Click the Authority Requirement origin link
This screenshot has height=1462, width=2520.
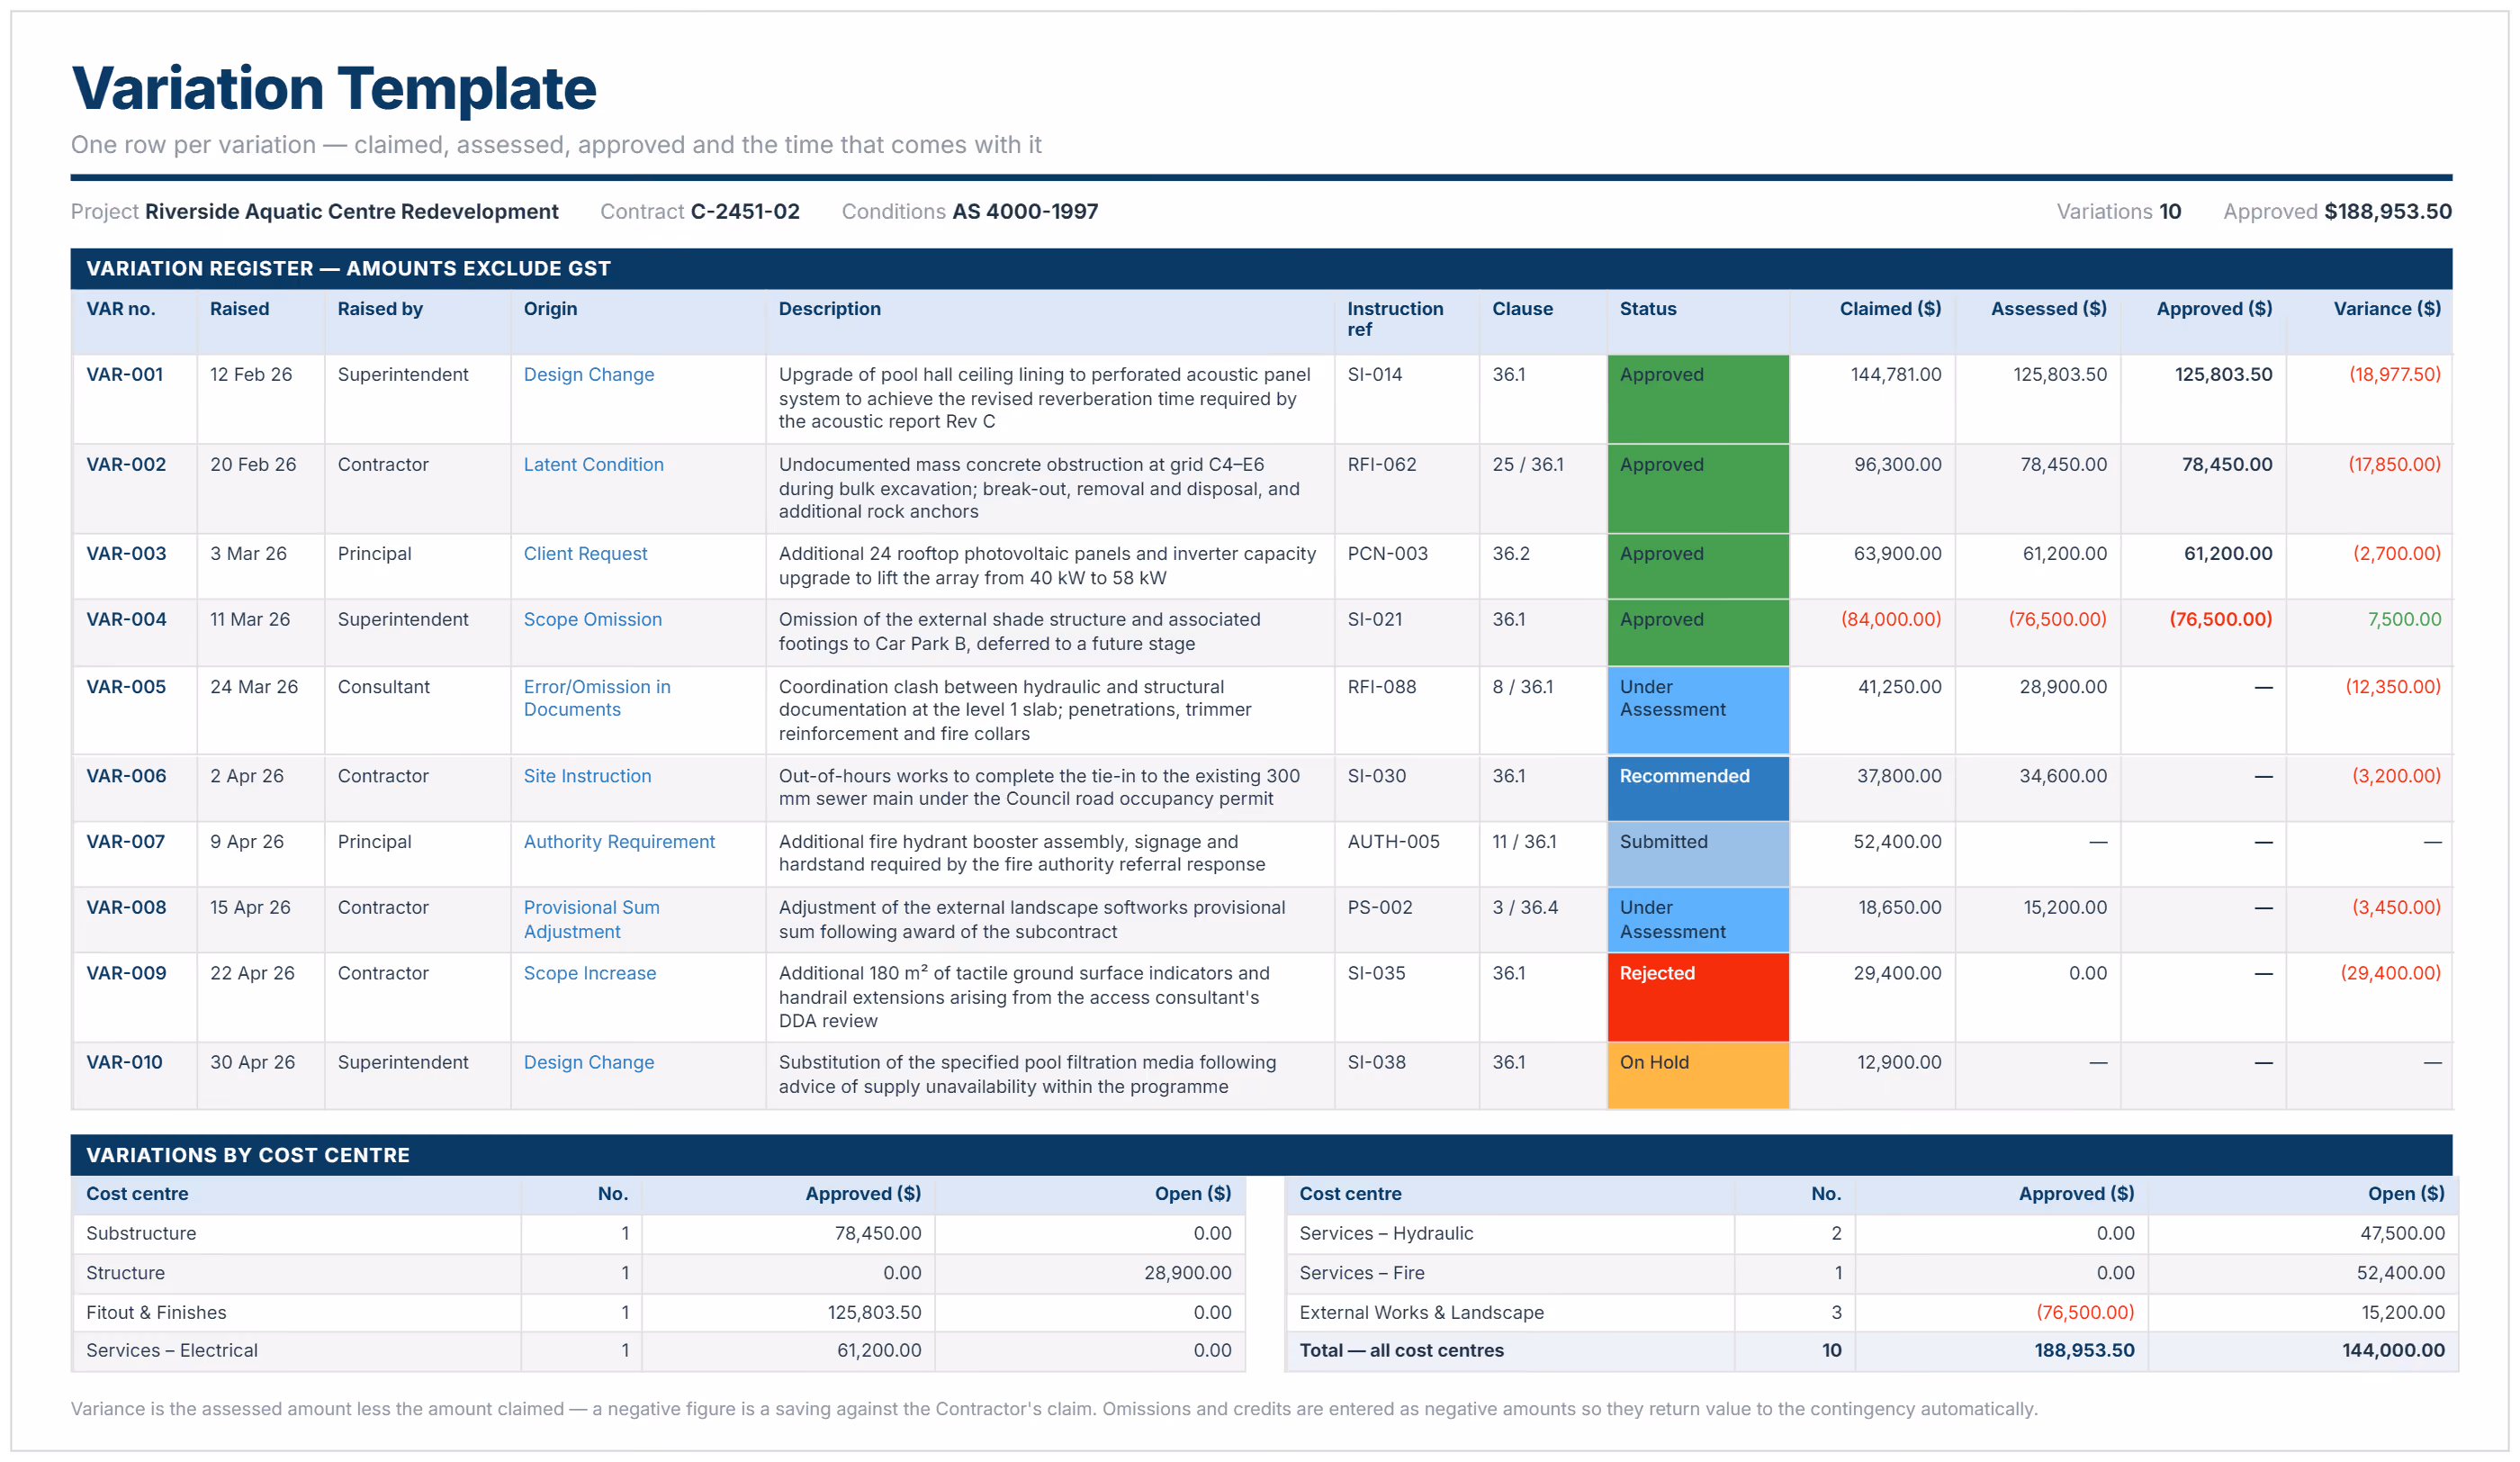click(619, 842)
